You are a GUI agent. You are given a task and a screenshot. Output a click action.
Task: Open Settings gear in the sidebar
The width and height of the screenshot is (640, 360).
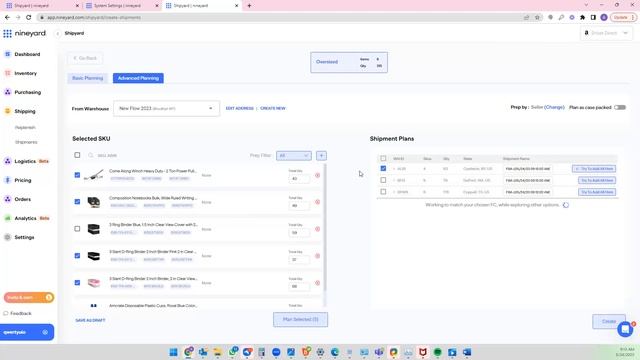tap(7, 237)
